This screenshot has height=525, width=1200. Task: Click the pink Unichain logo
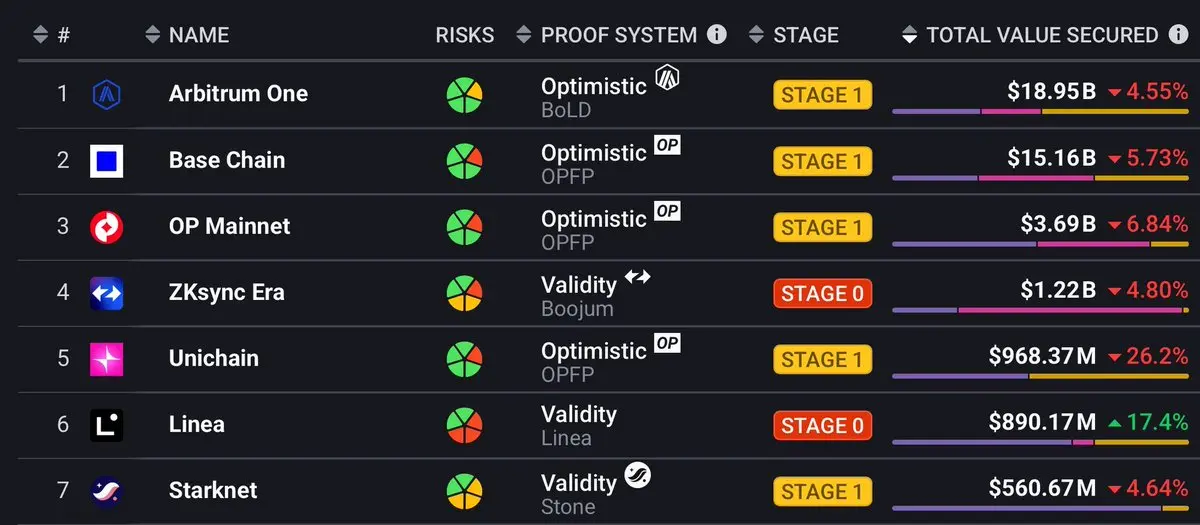[x=107, y=359]
